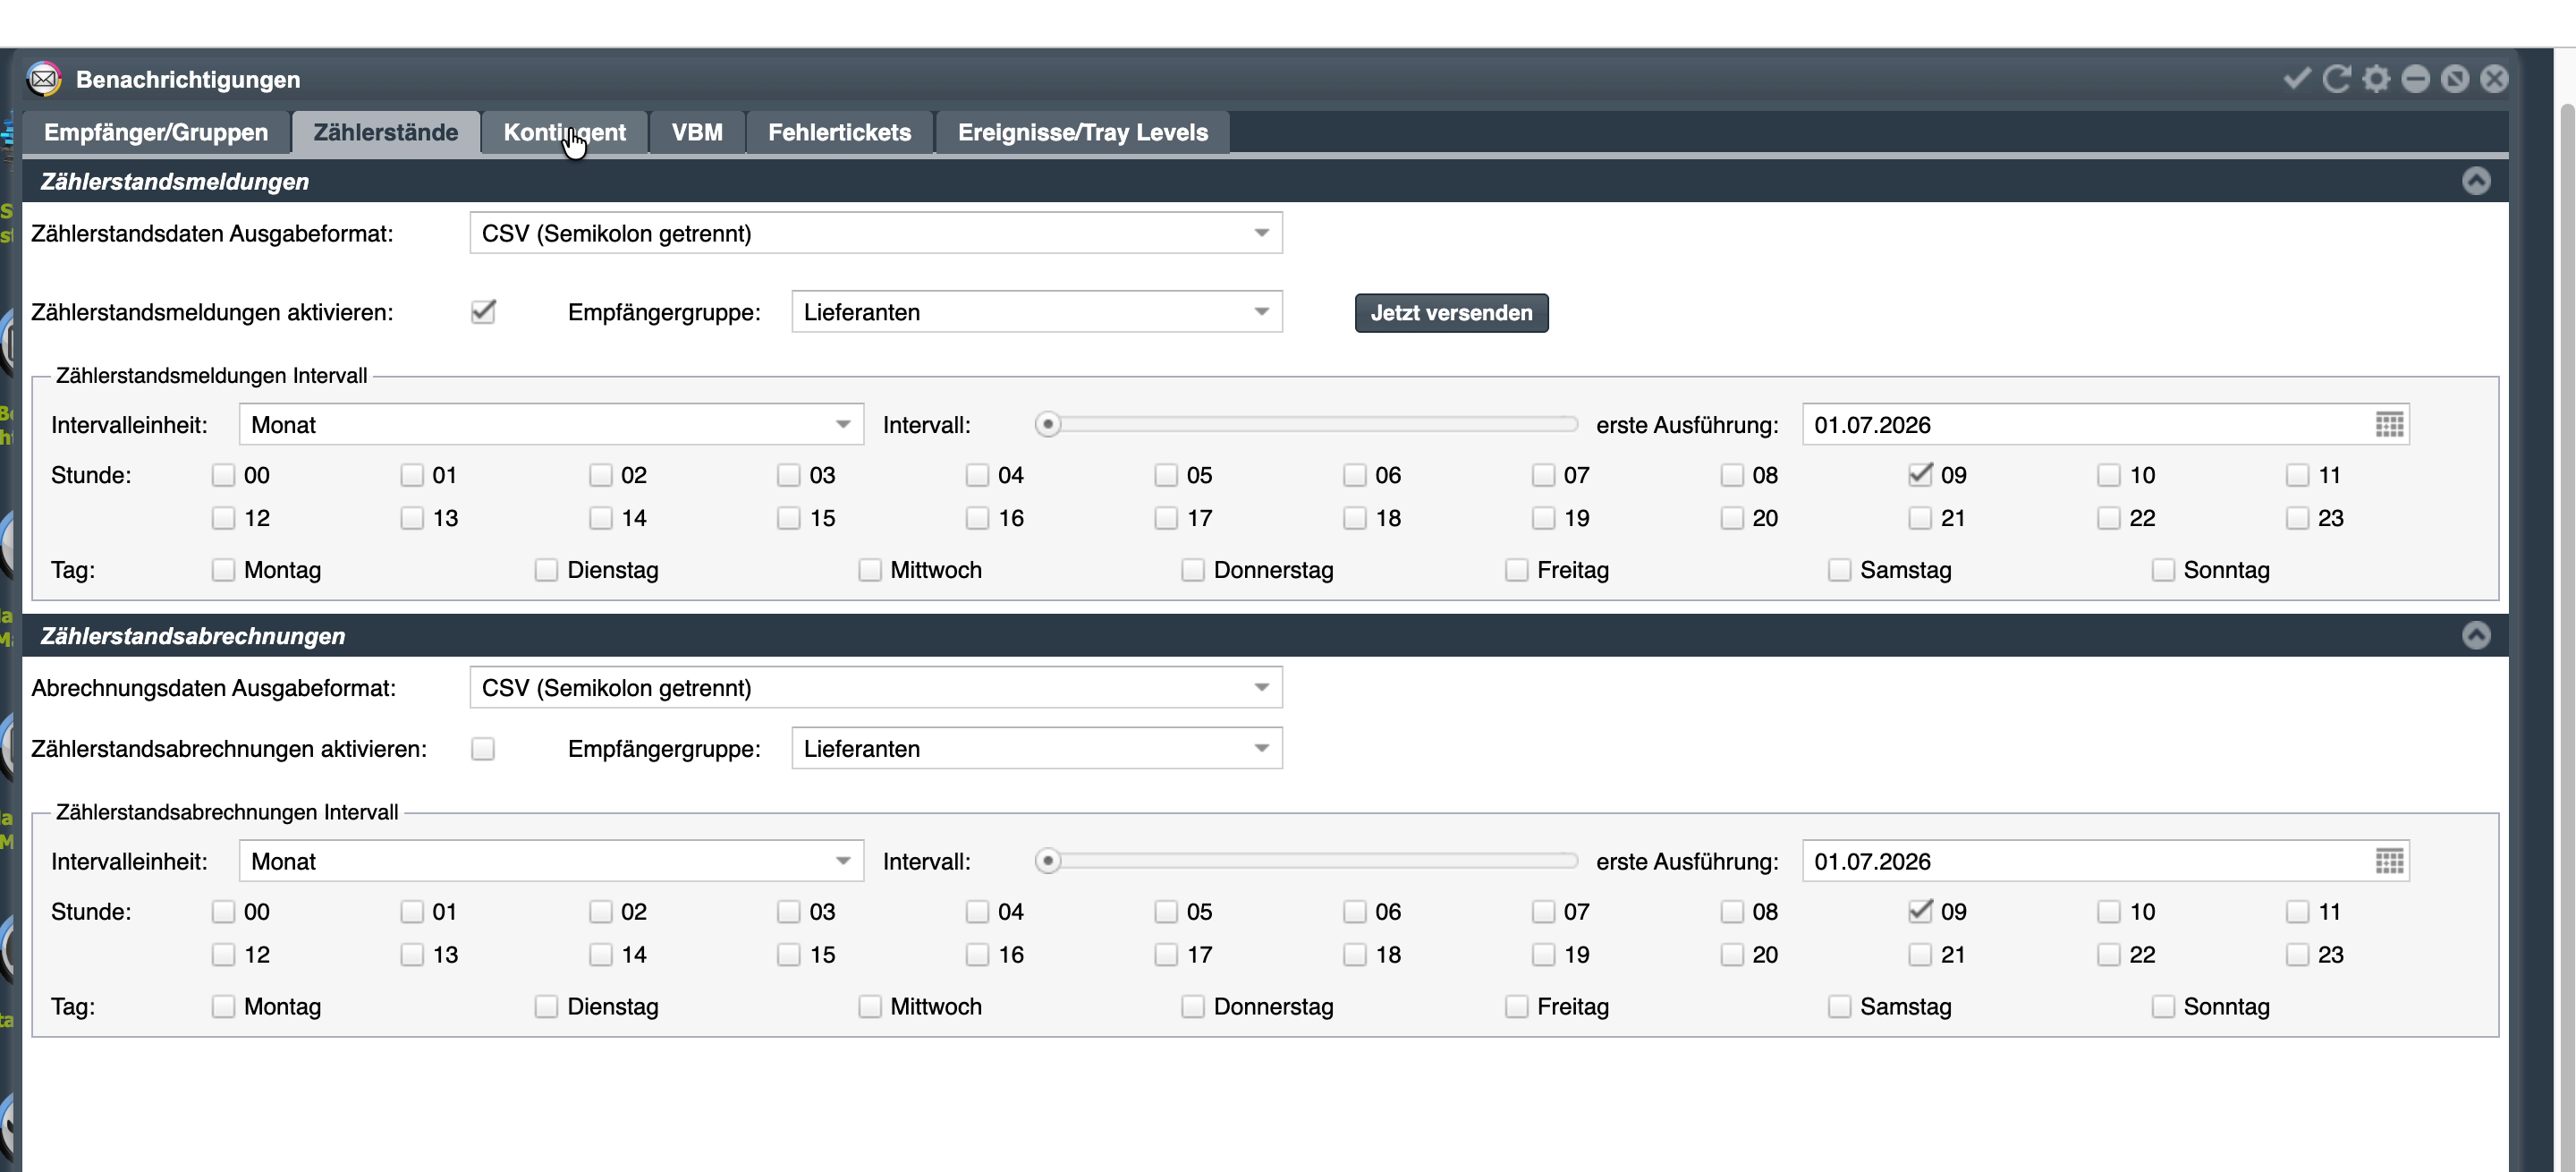The image size is (2576, 1172).
Task: Click Intervall slider handle in Zählerstandsmeldungen
Action: pos(1047,425)
